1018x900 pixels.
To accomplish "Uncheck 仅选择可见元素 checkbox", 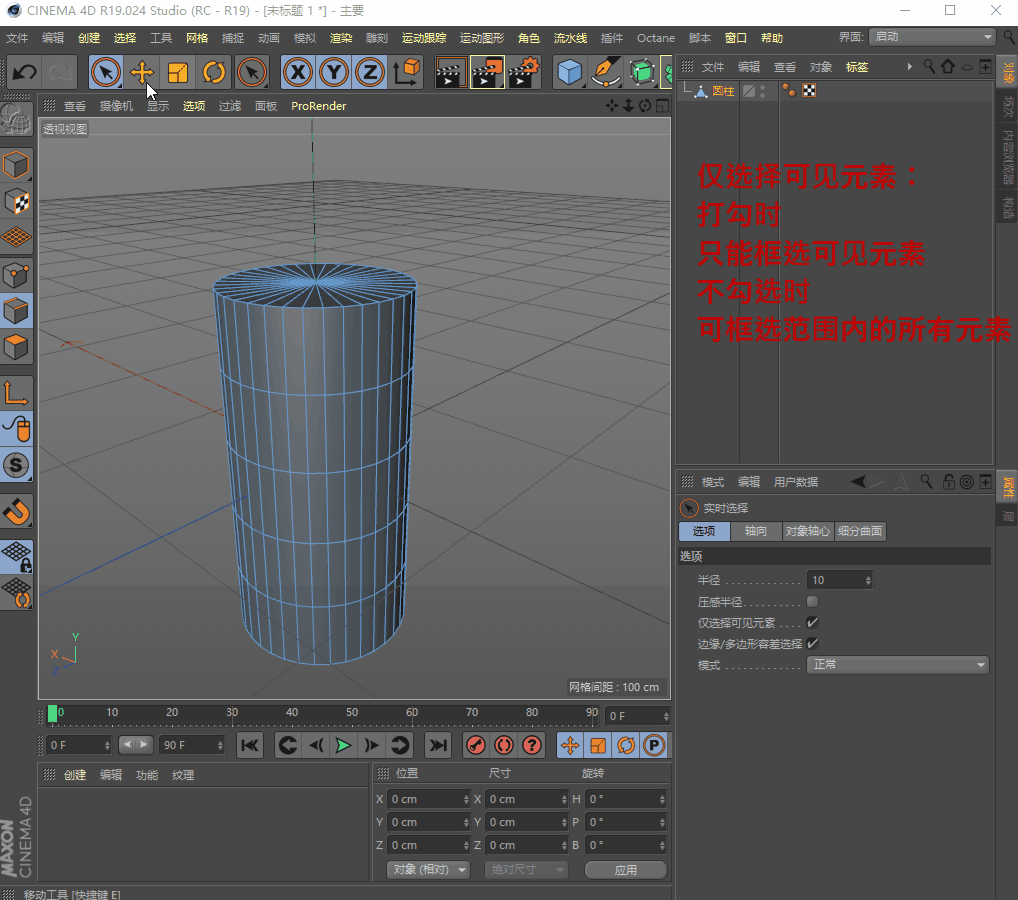I will click(x=812, y=622).
